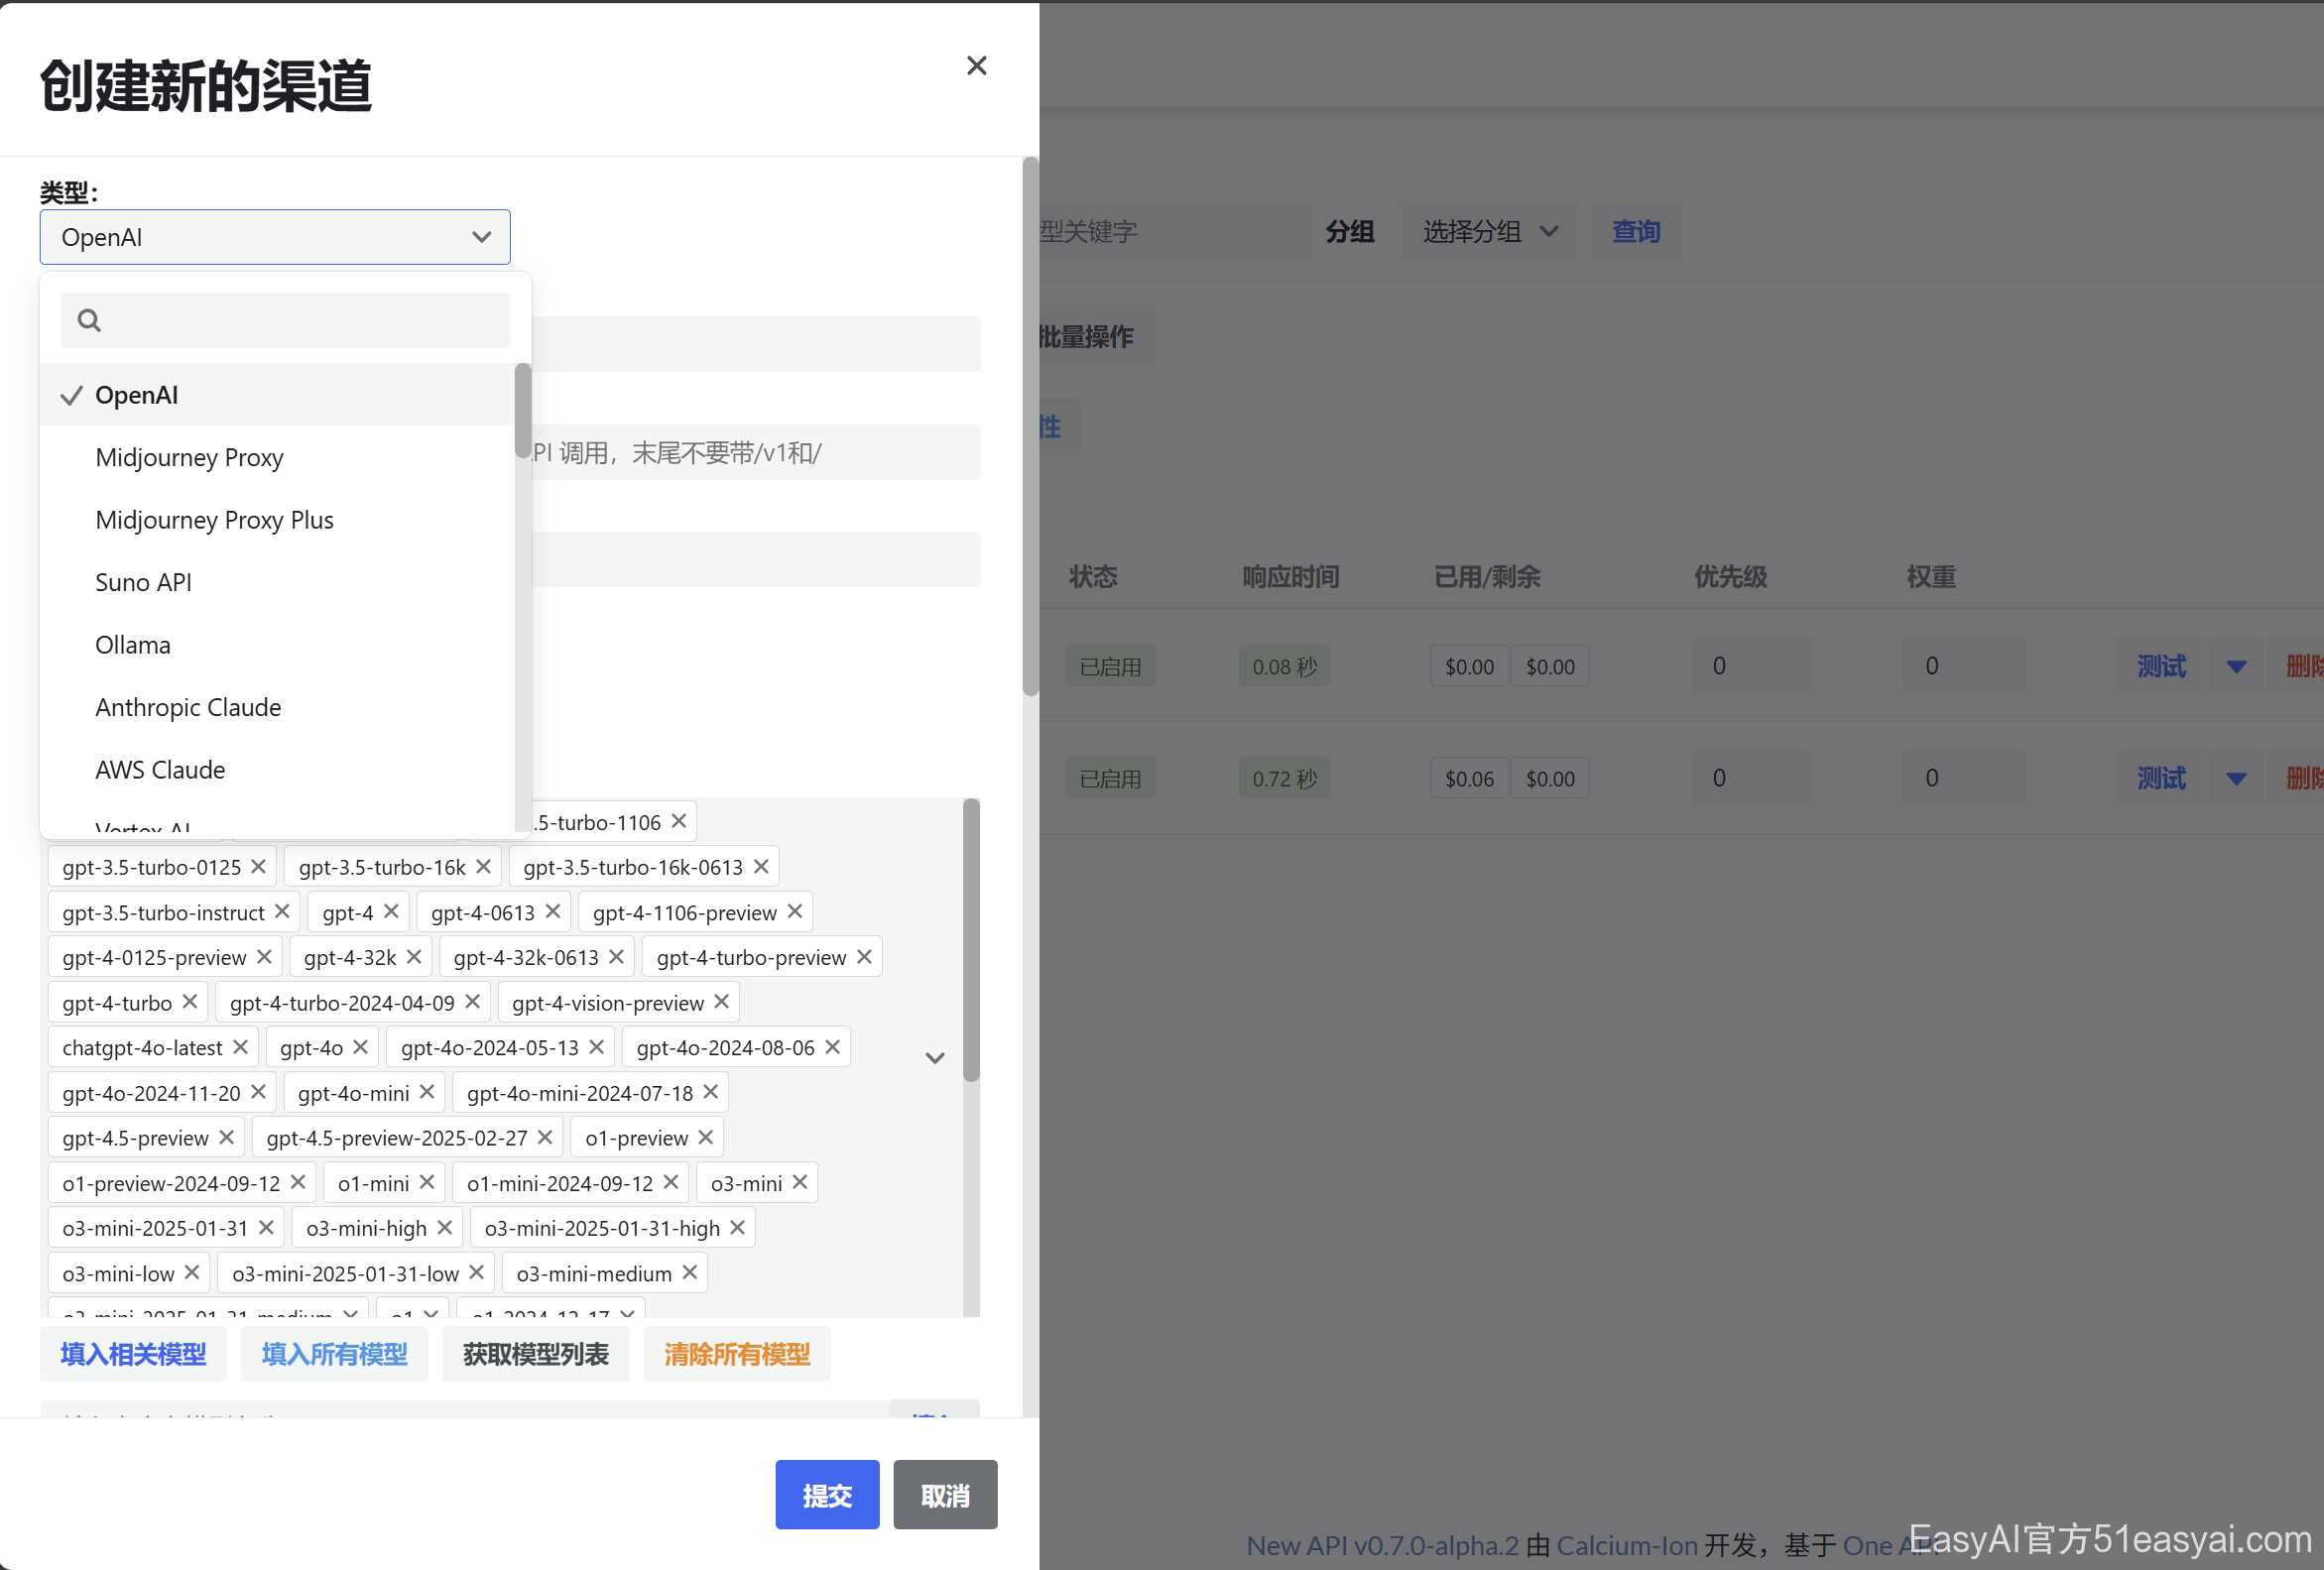Remove the gpt-3.5-turbo-1106 model tag
This screenshot has height=1570, width=2324.
pos(679,821)
